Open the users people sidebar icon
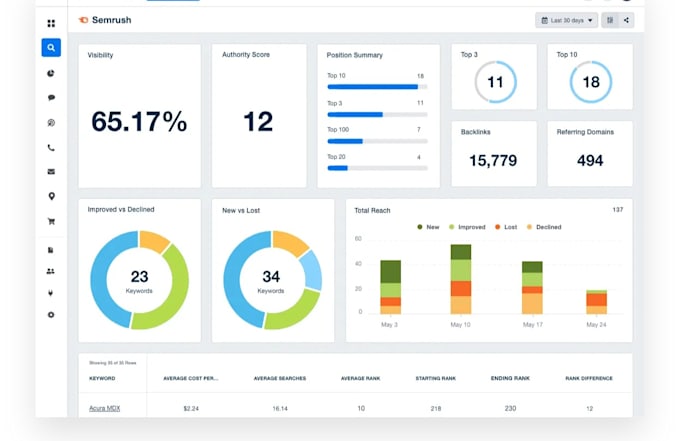This screenshot has height=441, width=680. 51,271
